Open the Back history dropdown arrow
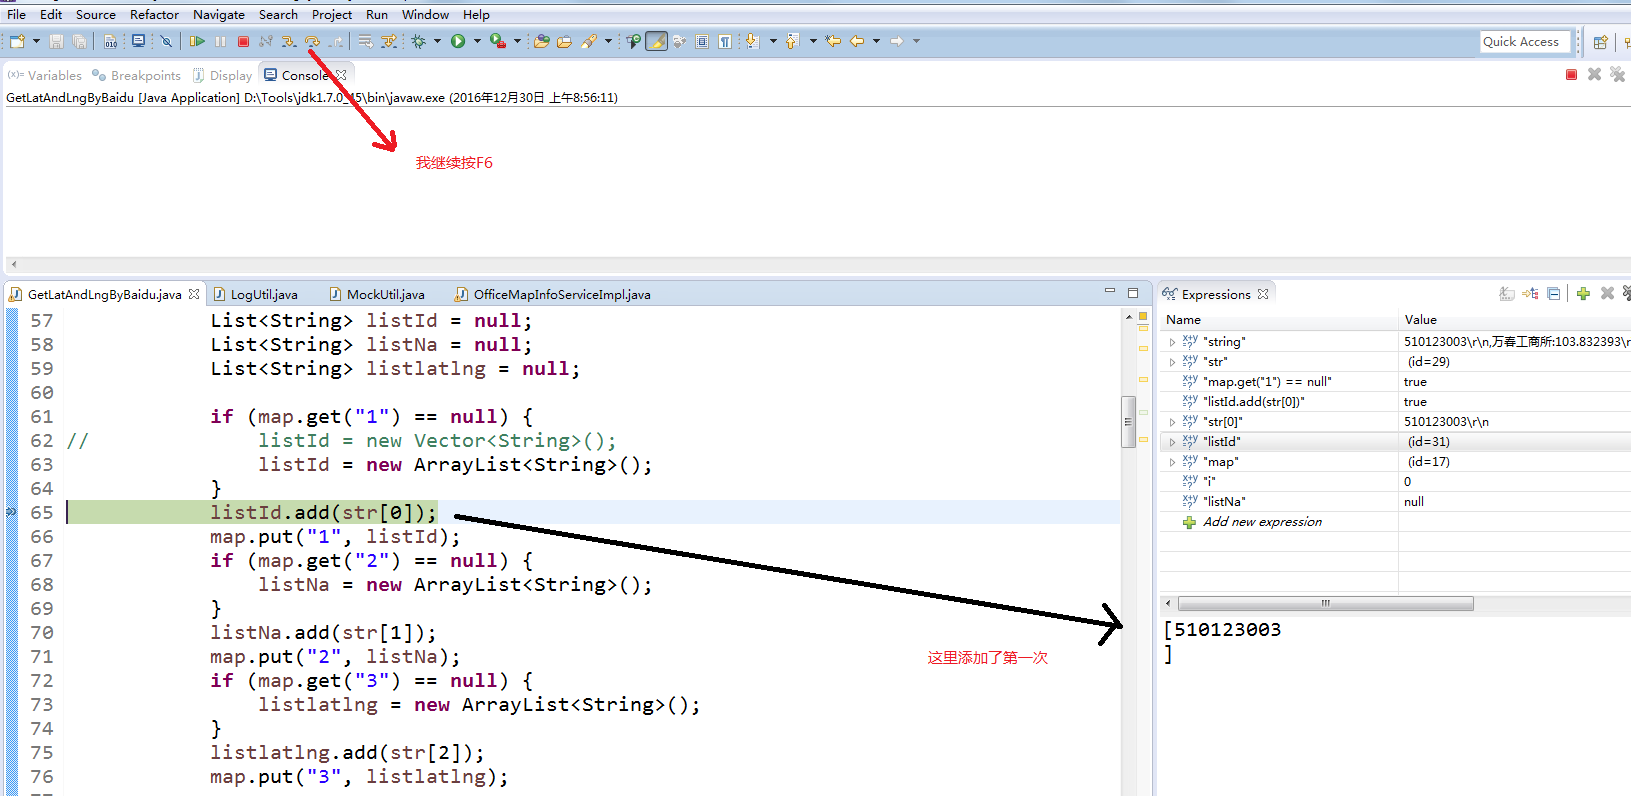 (x=876, y=41)
